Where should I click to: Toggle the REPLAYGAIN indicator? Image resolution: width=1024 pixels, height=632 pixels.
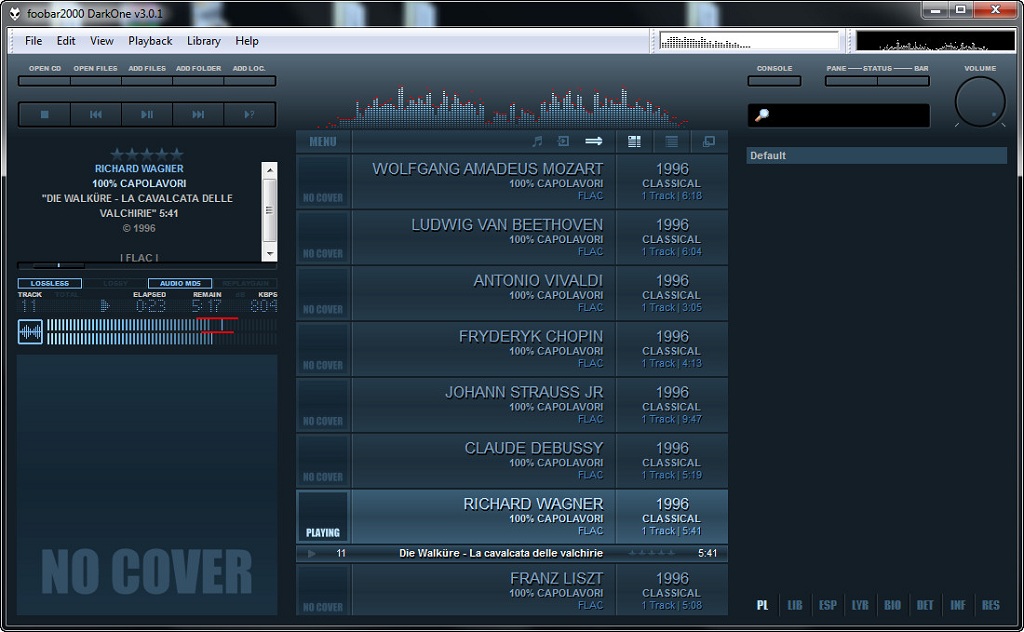[x=246, y=283]
